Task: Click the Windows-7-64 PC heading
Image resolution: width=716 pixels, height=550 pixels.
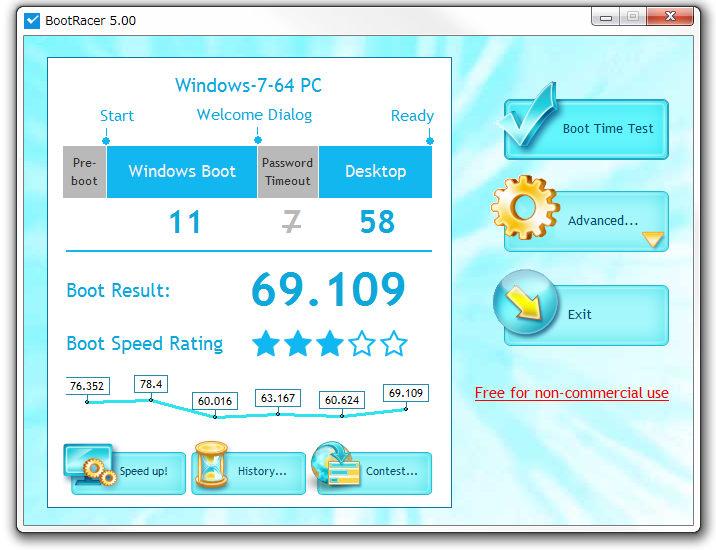Action: click(x=248, y=85)
